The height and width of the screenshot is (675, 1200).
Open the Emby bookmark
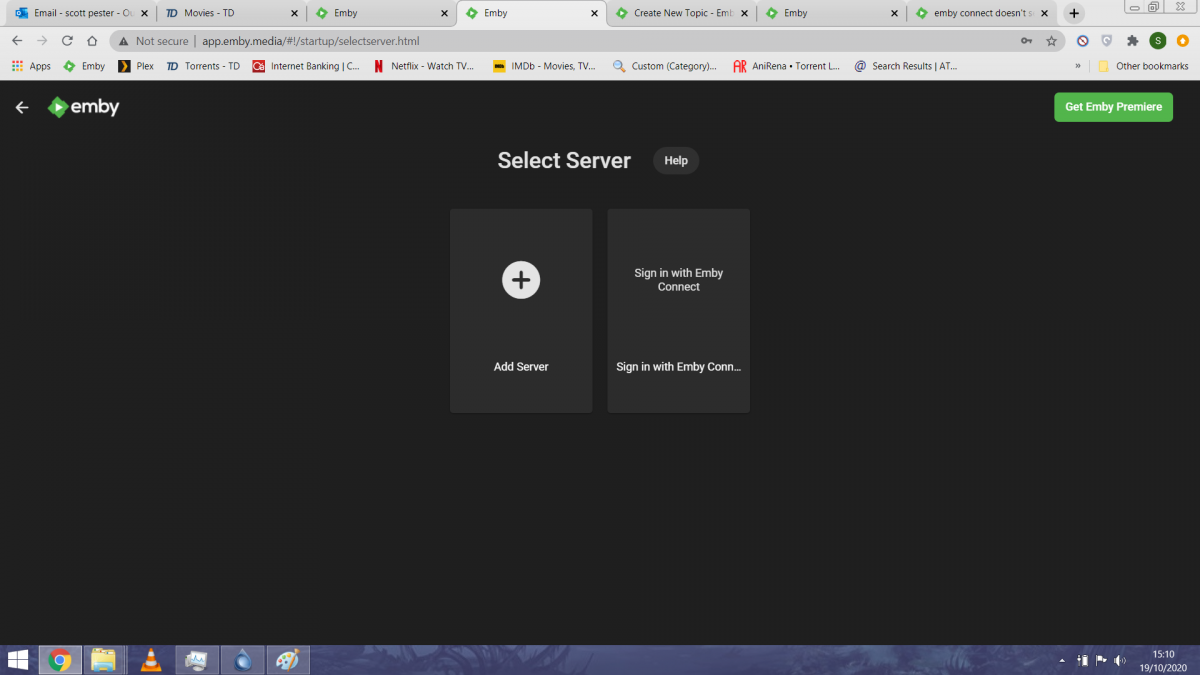click(x=84, y=66)
